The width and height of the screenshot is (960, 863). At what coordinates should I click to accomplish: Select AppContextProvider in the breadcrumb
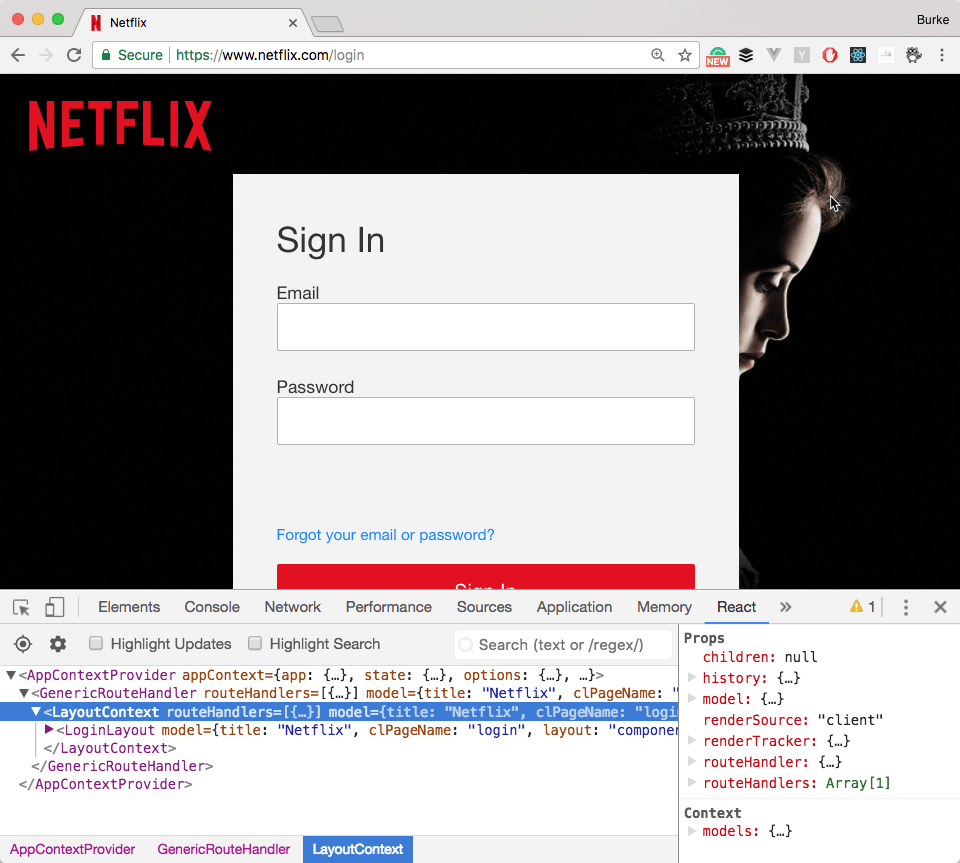point(72,850)
